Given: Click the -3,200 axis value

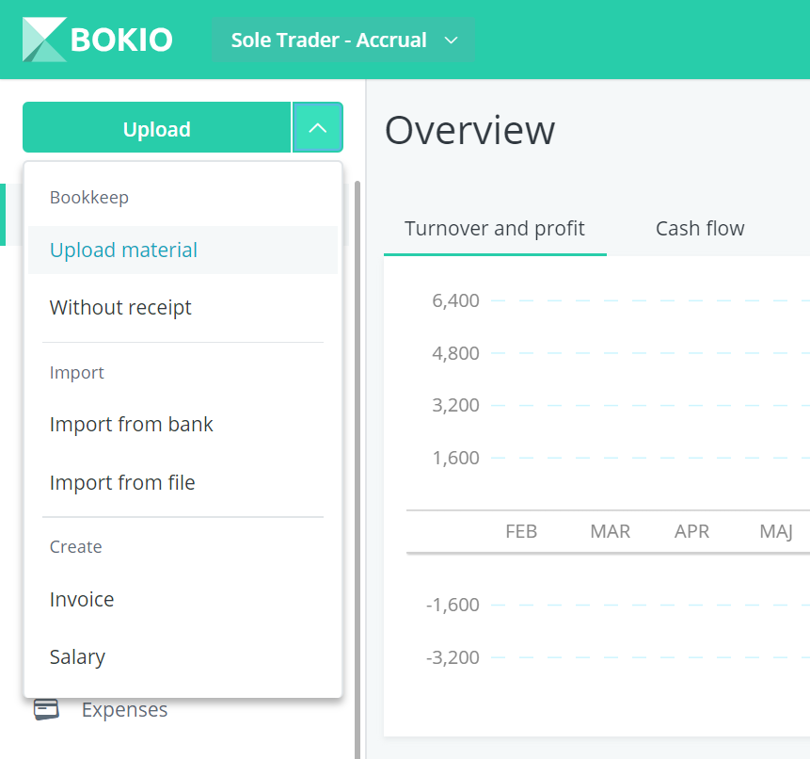Looking at the screenshot, I should (x=453, y=657).
